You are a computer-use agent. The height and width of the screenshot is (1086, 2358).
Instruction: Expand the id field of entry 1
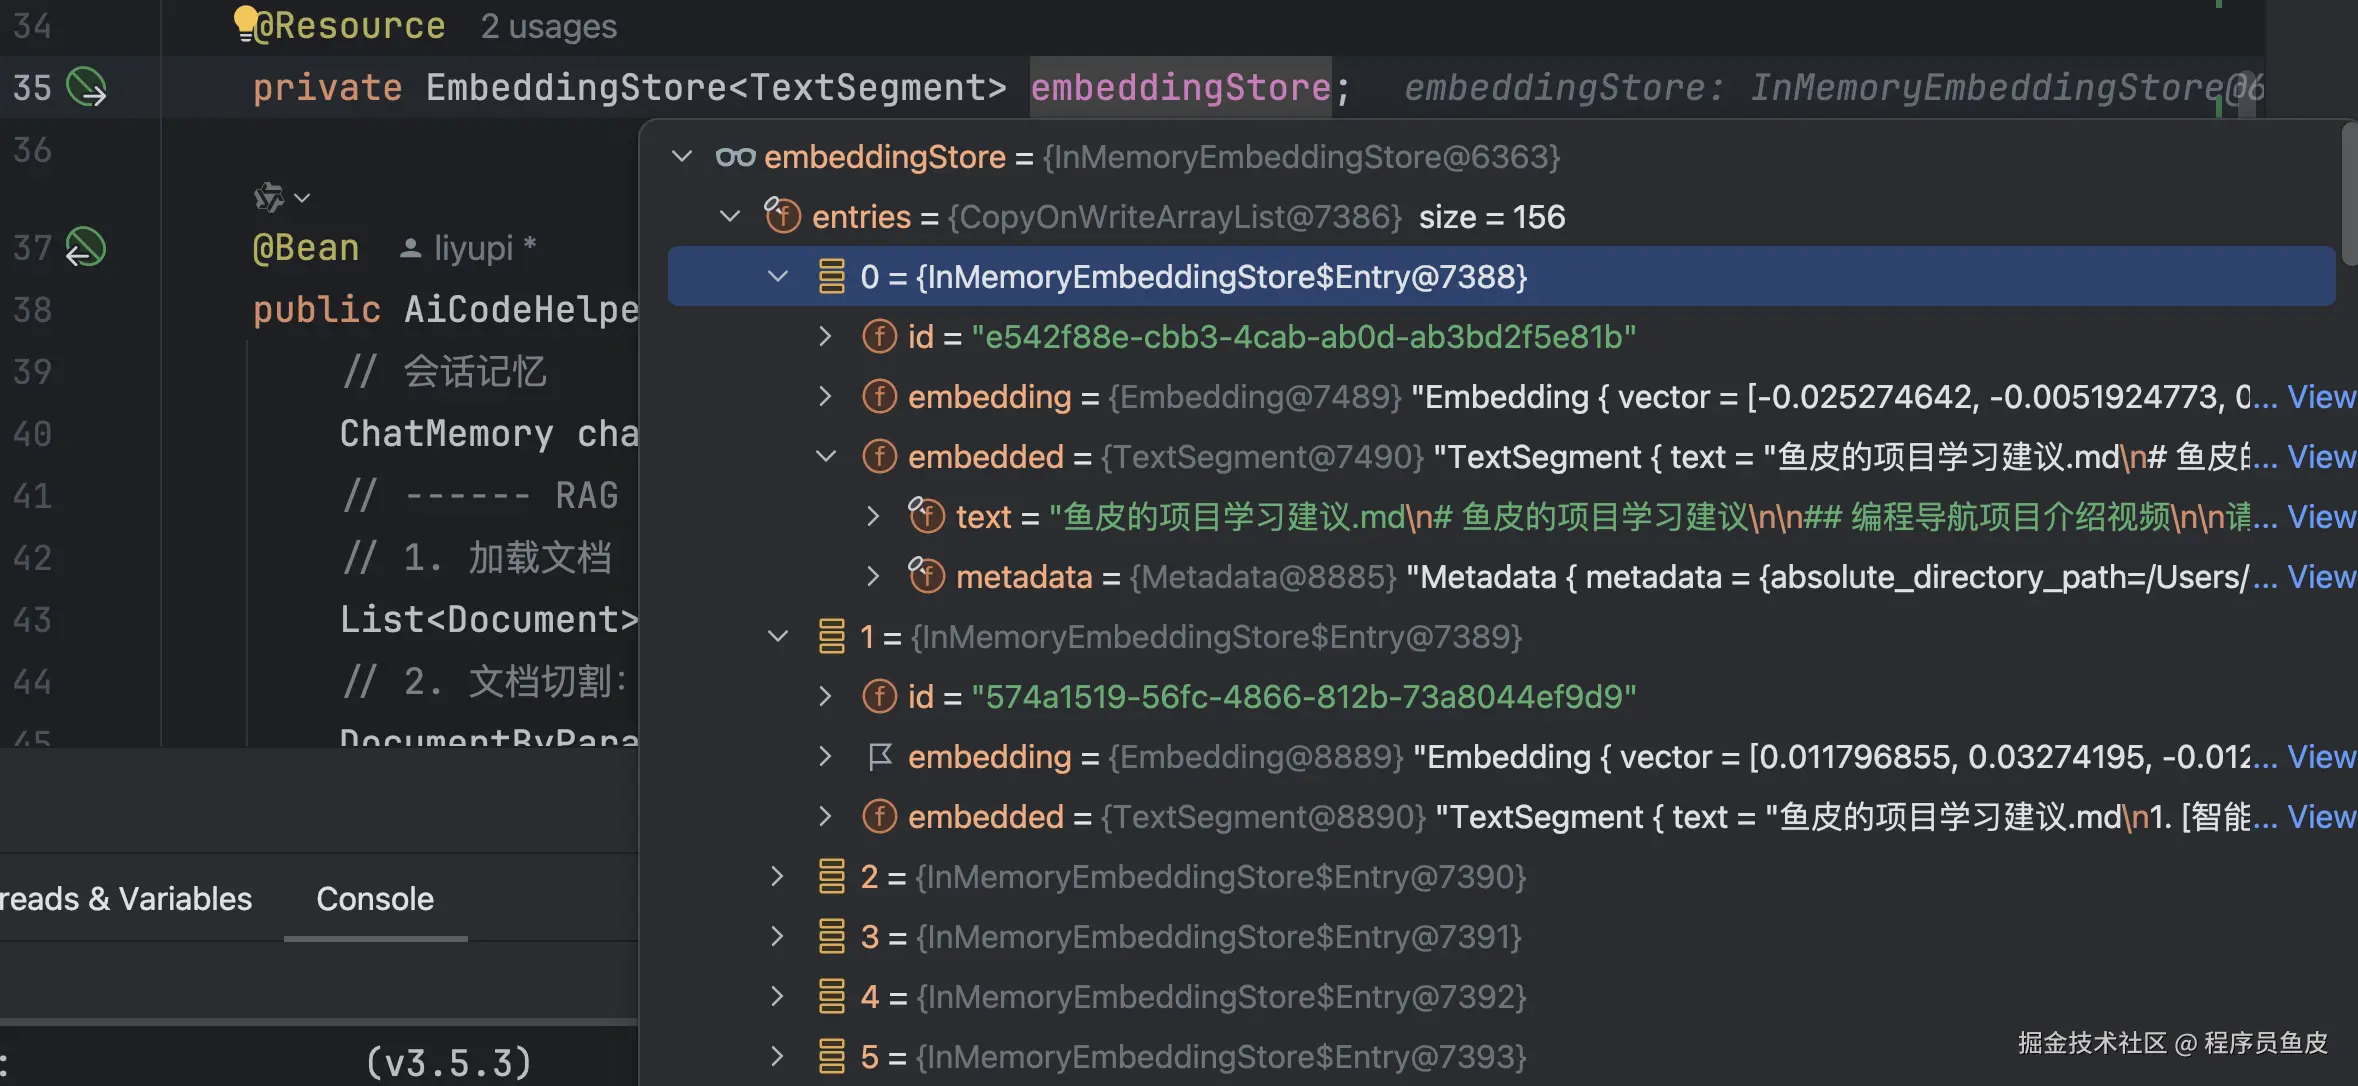coord(825,697)
